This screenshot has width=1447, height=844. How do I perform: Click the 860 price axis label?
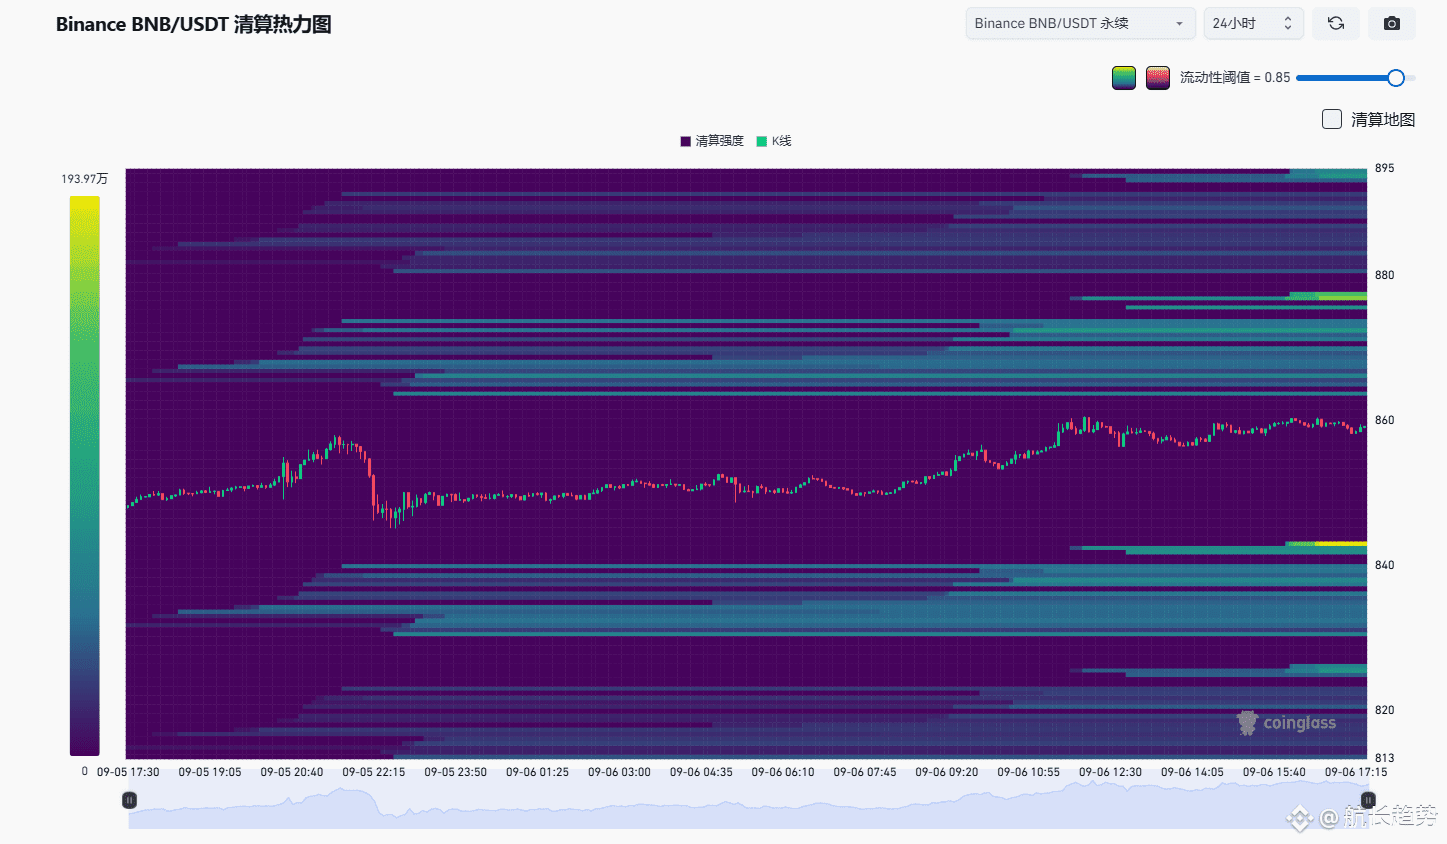click(1384, 420)
